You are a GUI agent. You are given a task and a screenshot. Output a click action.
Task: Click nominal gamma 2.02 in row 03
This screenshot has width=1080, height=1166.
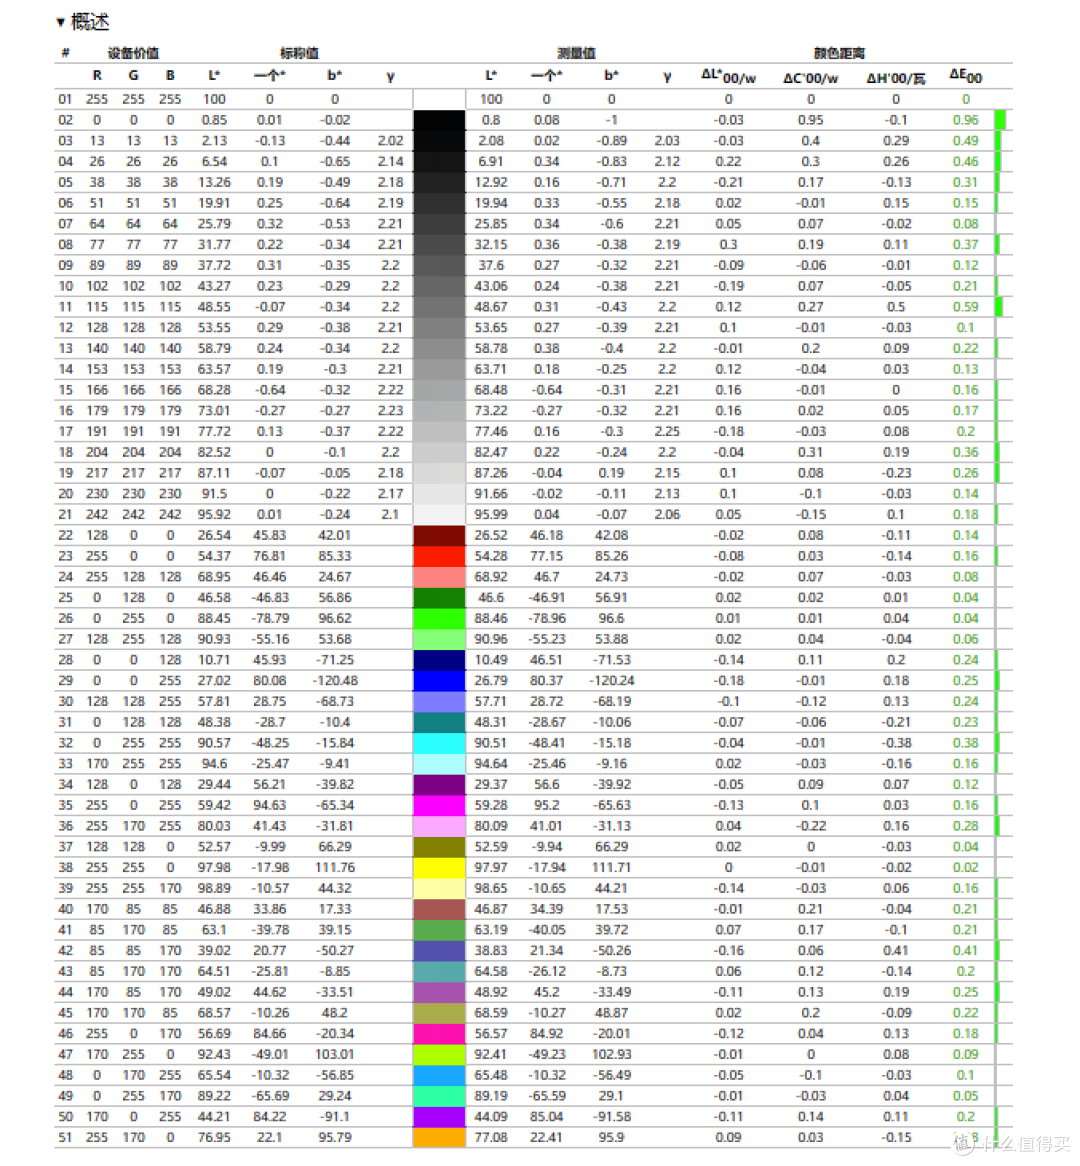390,141
